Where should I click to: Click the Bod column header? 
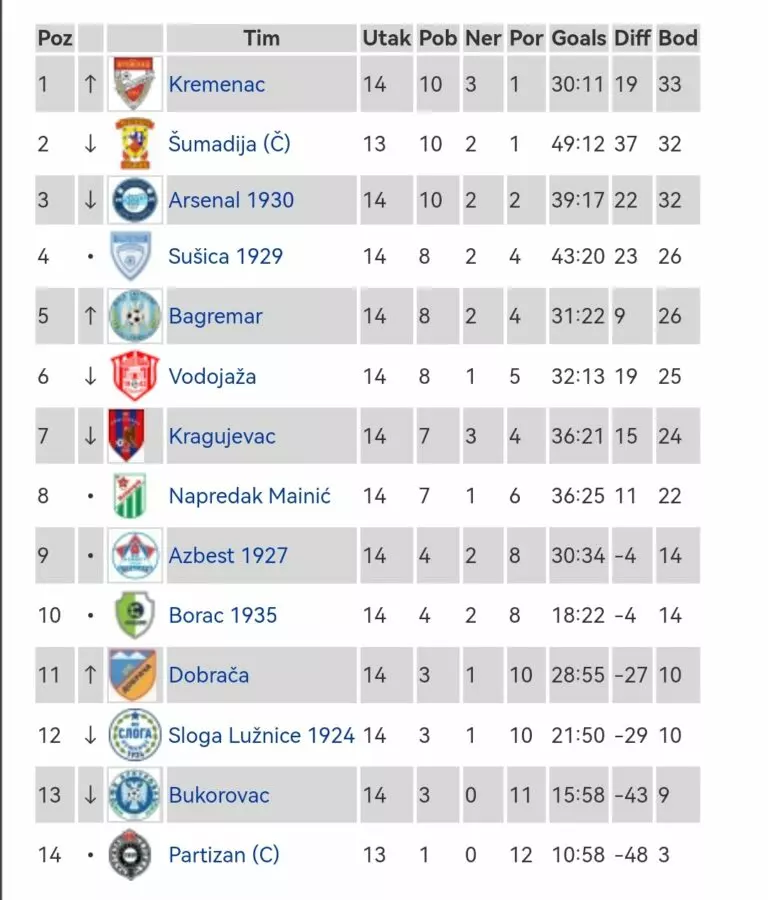(678, 38)
